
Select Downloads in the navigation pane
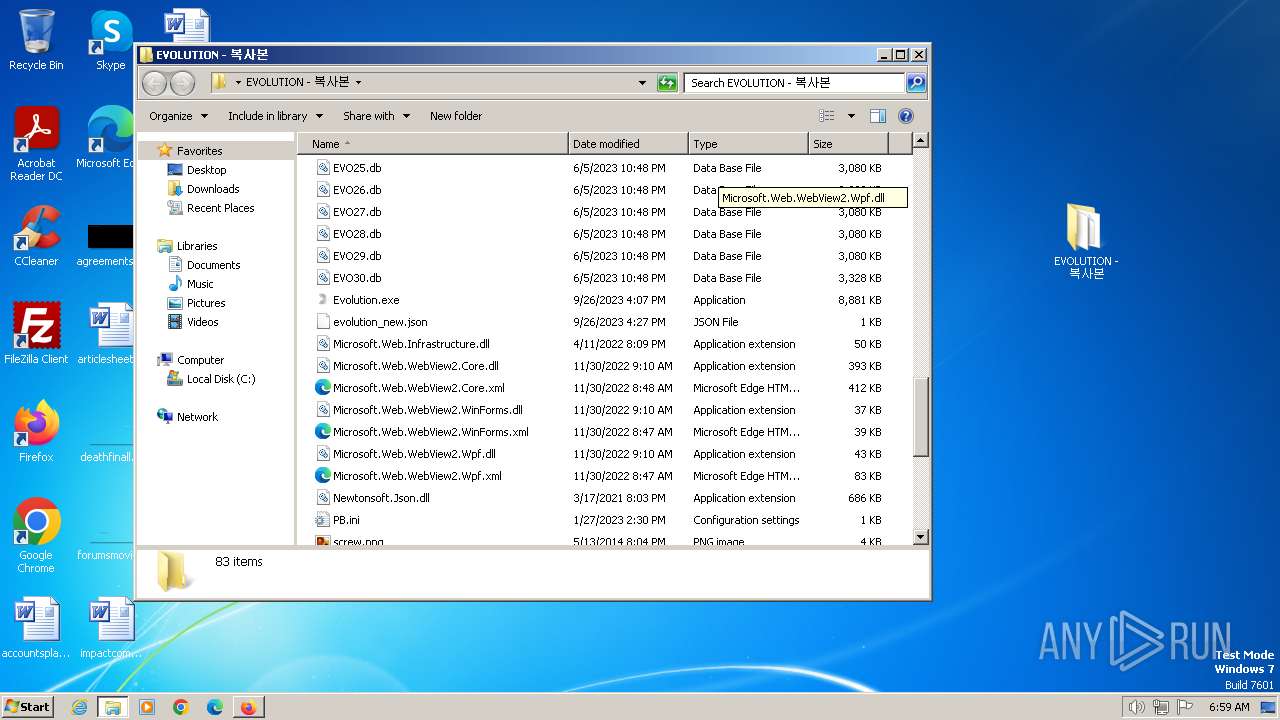[x=213, y=189]
